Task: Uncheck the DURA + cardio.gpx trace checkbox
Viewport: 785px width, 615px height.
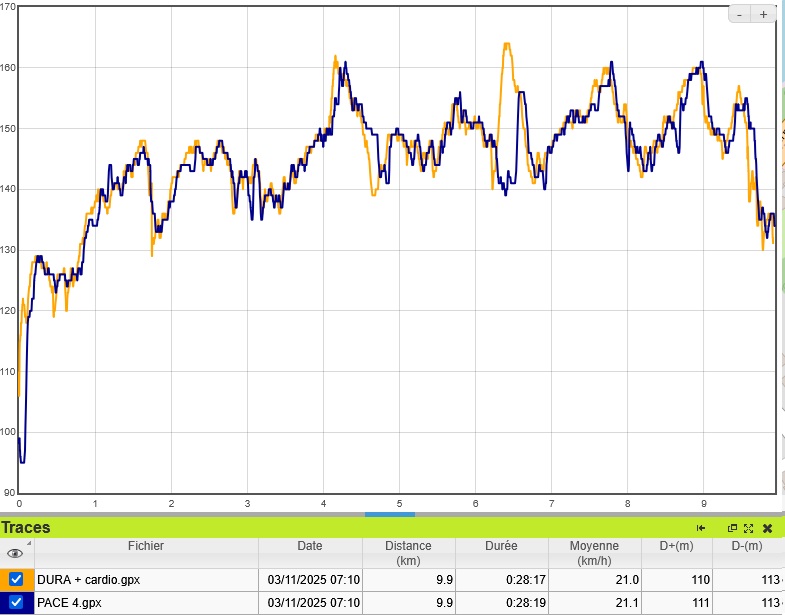Action: pos(16,579)
